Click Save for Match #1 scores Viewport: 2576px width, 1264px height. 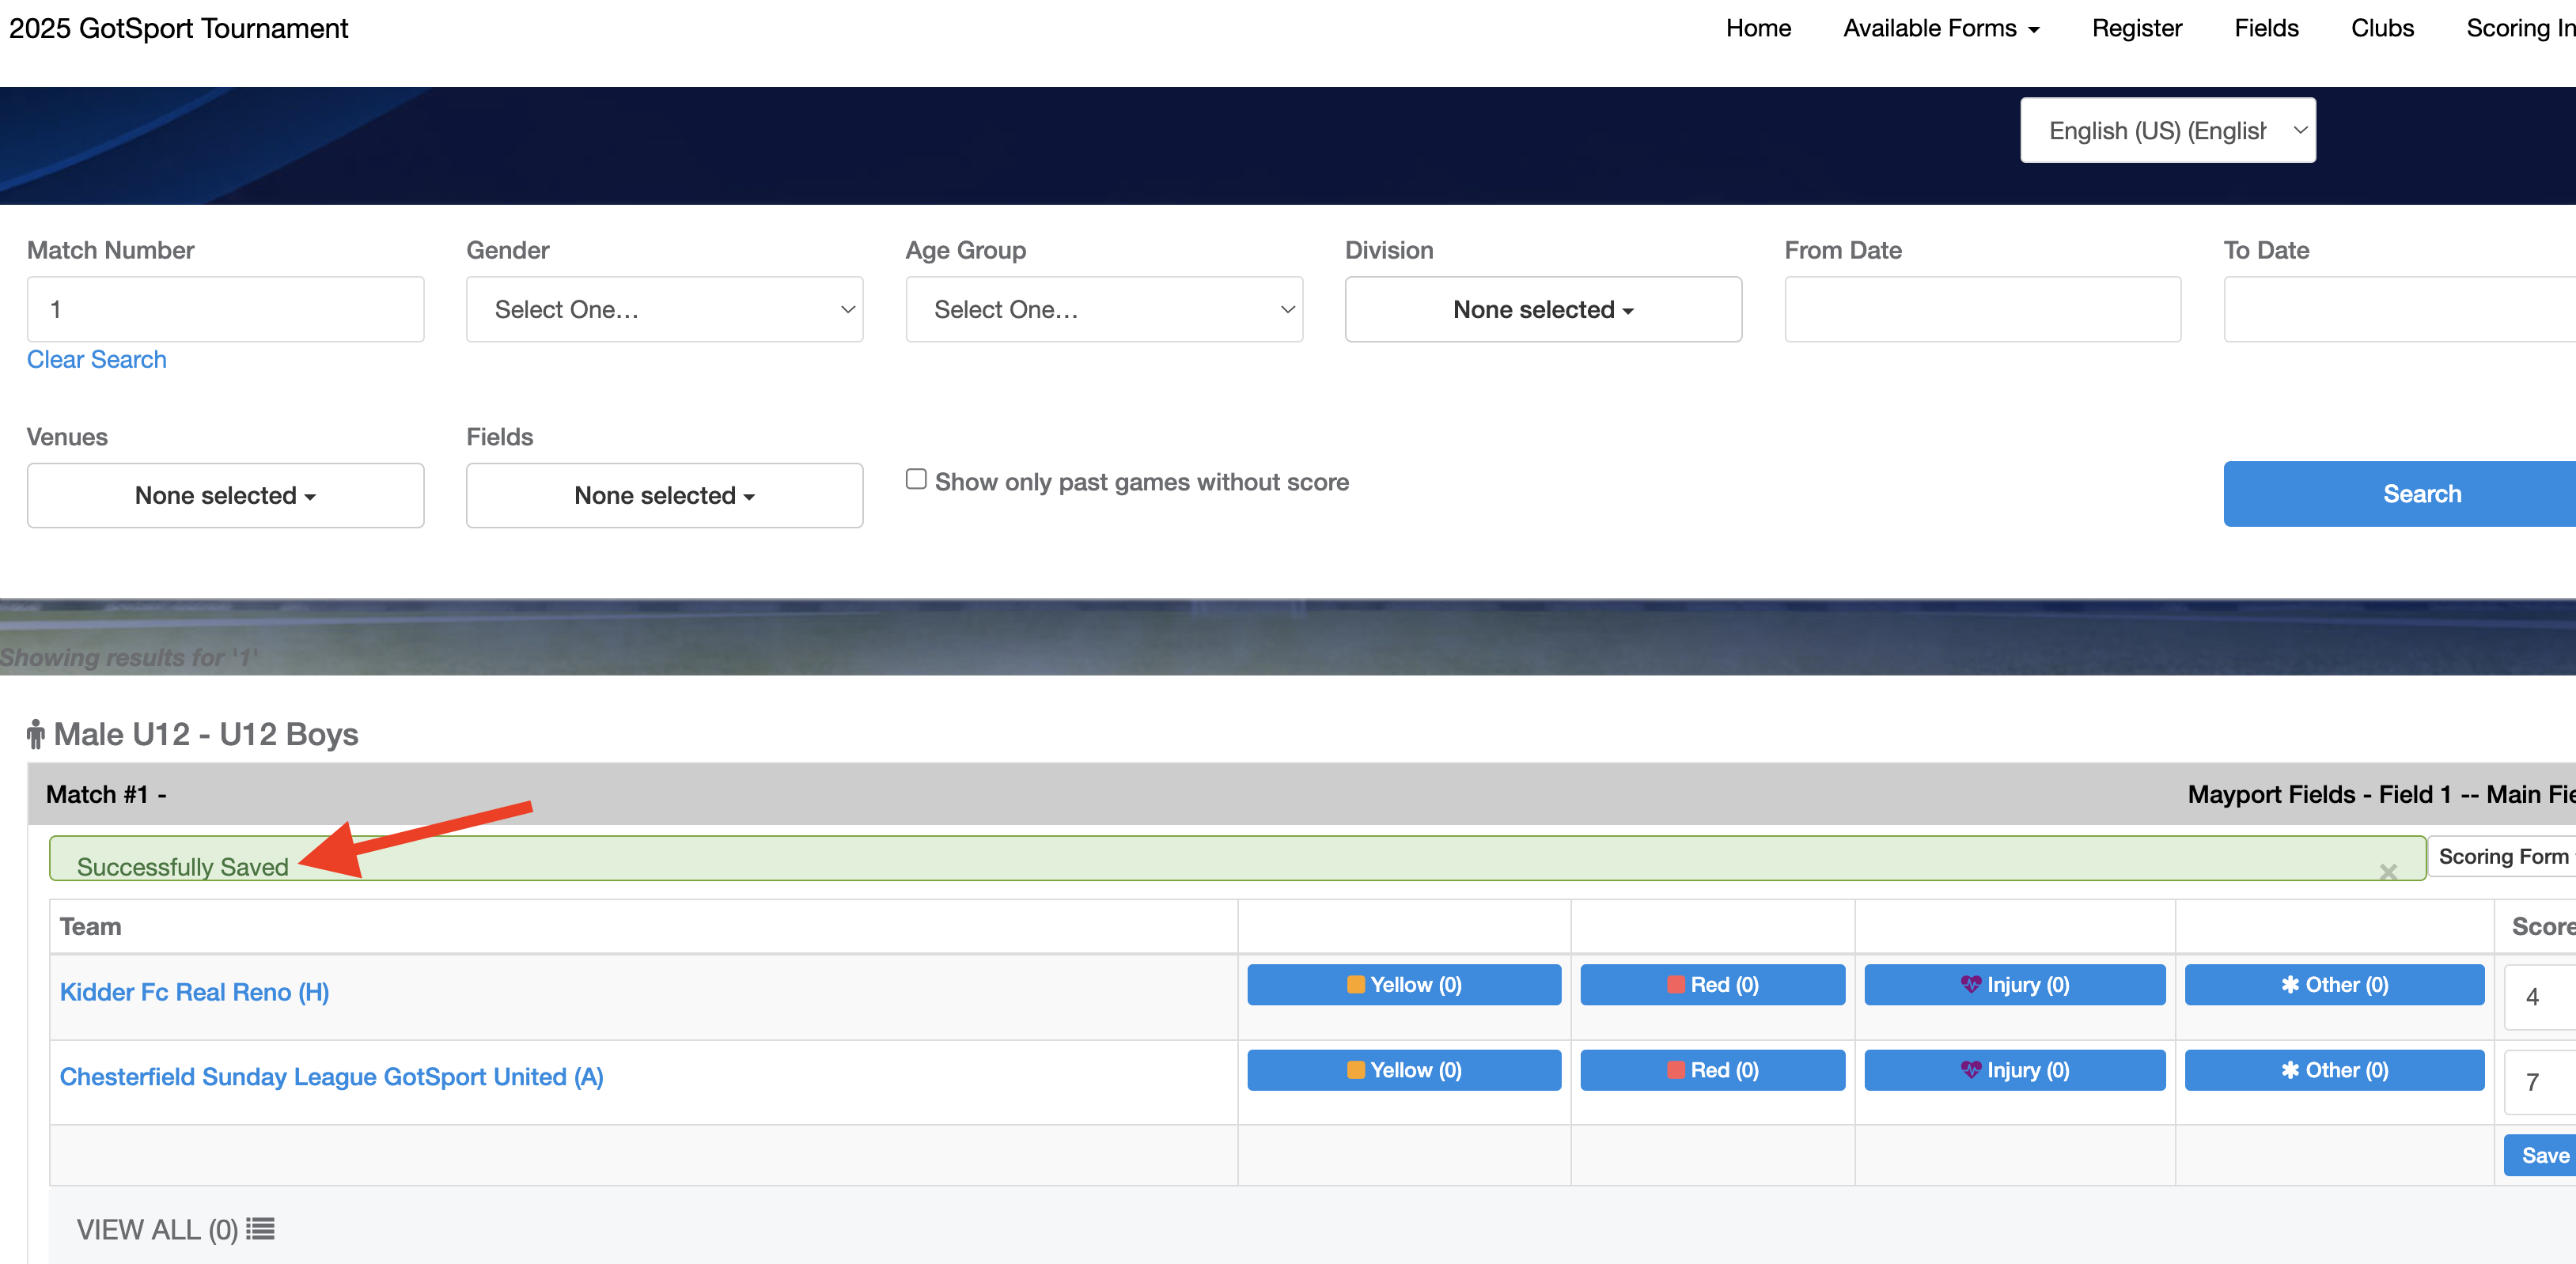(x=2540, y=1155)
